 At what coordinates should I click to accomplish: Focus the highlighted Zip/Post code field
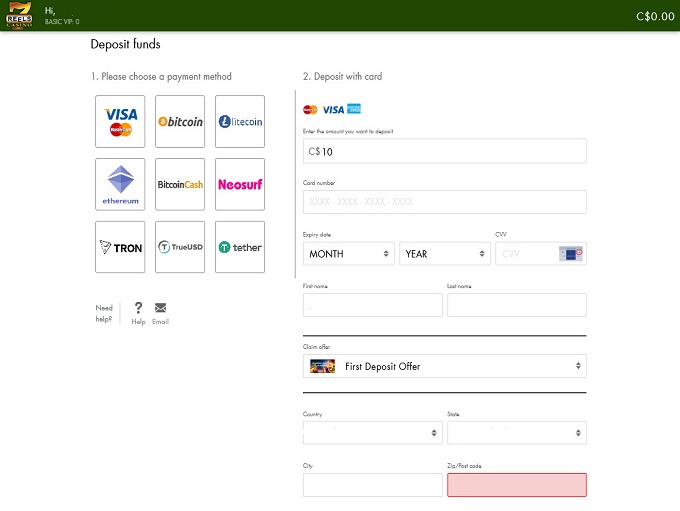click(516, 485)
